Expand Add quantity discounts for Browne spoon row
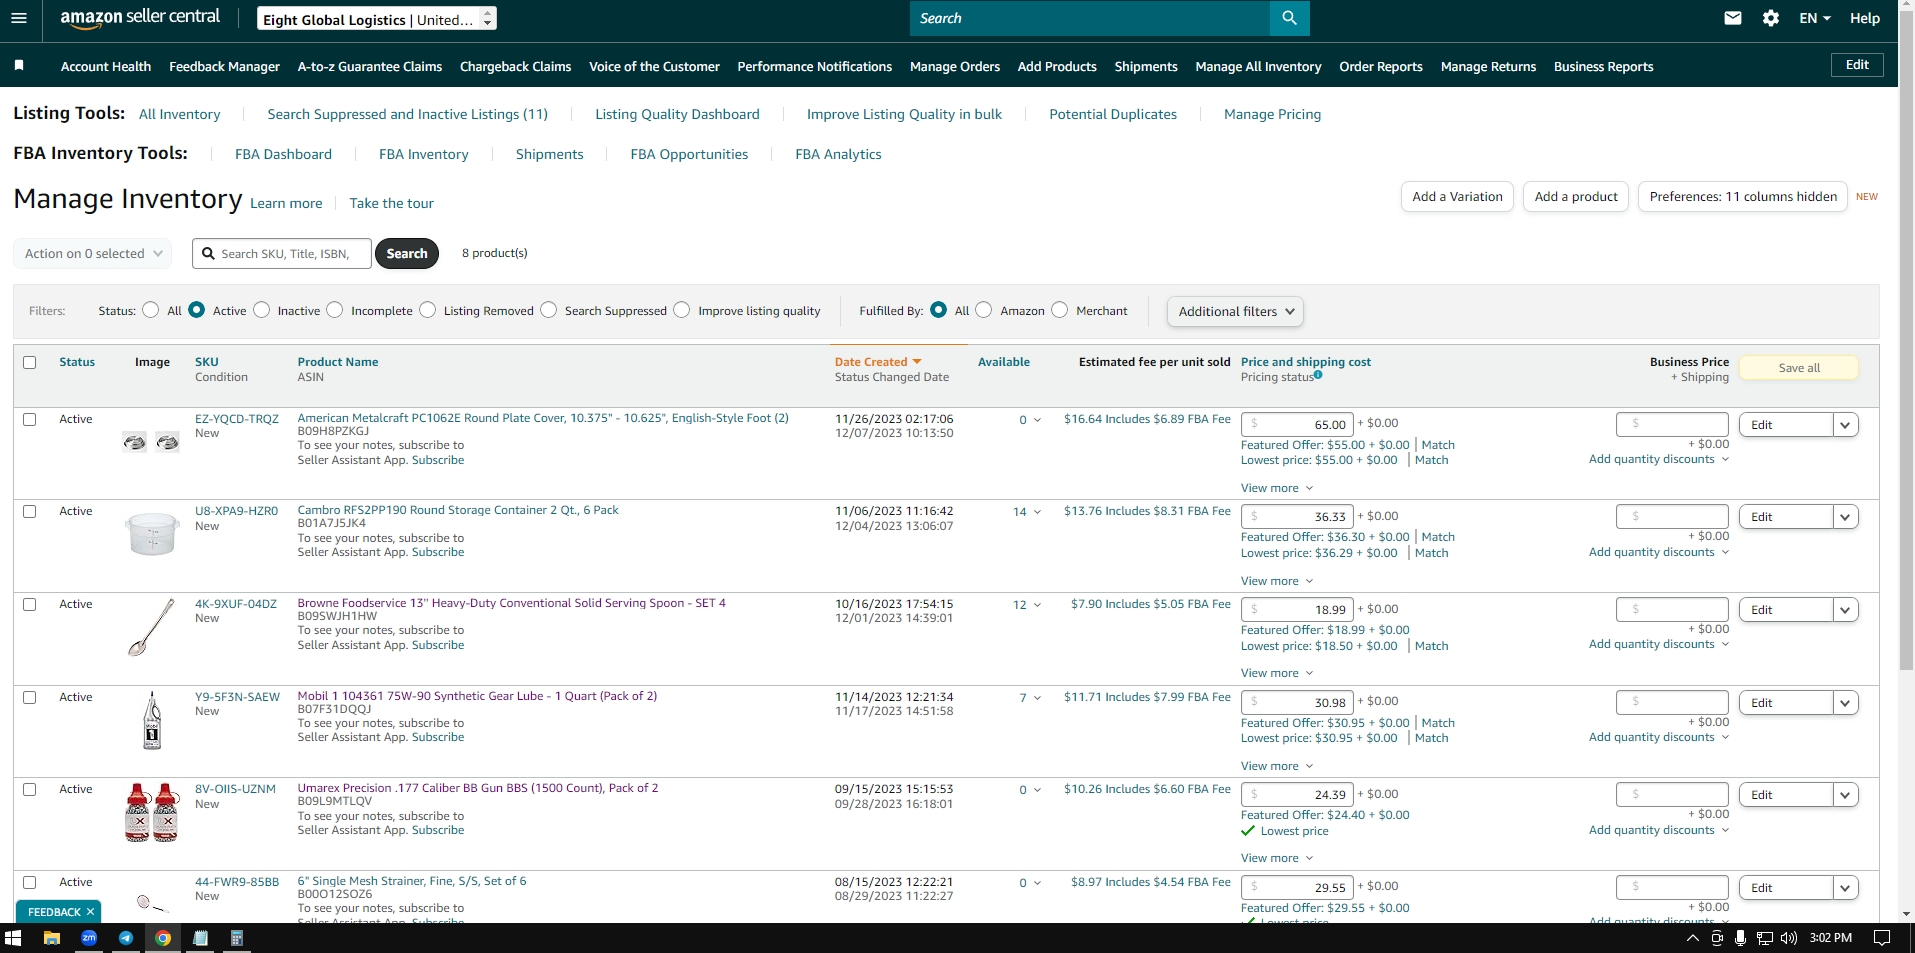1915x953 pixels. (x=1659, y=644)
